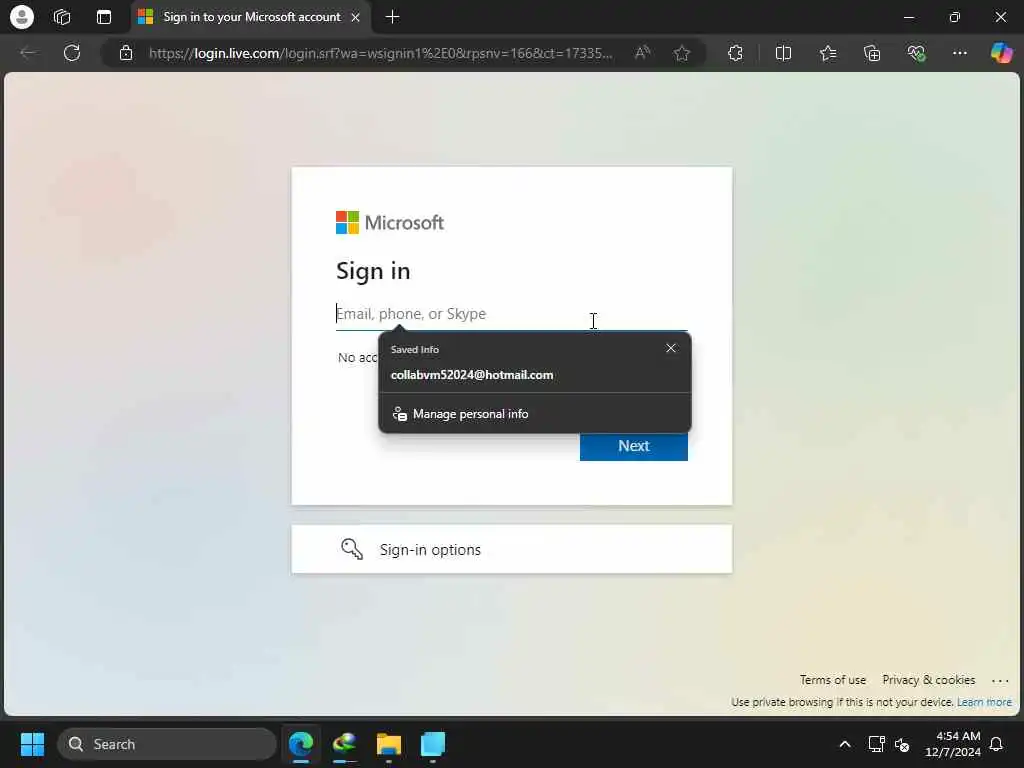The height and width of the screenshot is (768, 1024).
Task: Add this page to favorites star
Action: (x=682, y=53)
